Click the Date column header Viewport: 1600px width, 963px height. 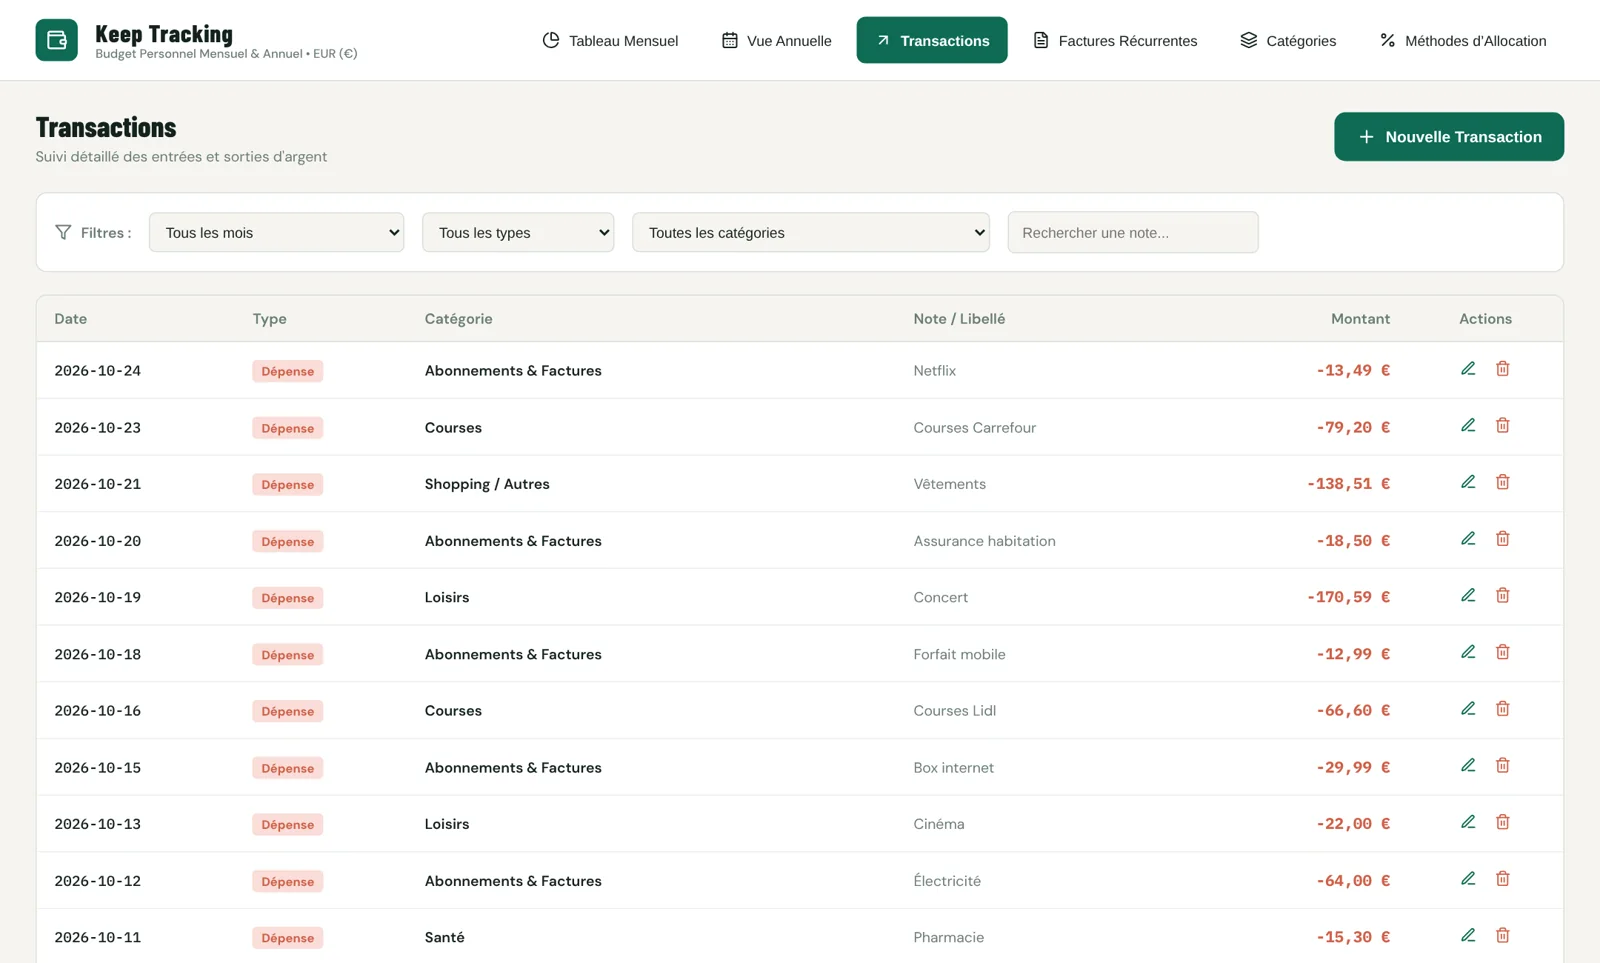click(71, 319)
